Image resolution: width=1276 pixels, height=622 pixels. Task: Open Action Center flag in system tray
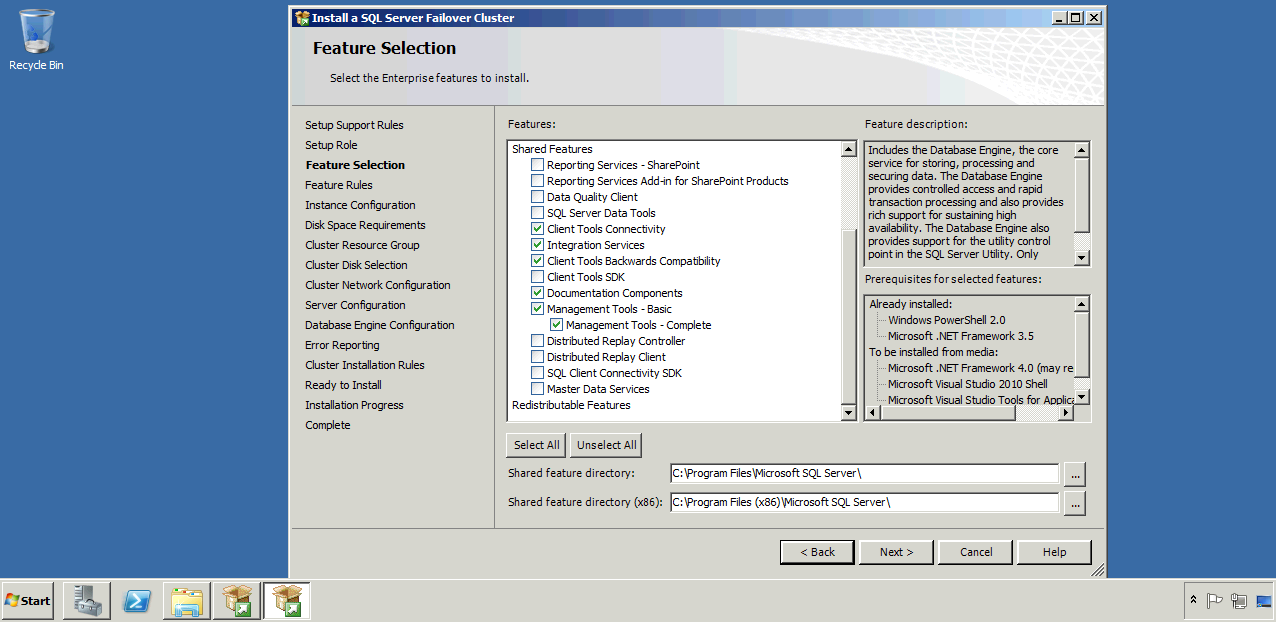click(x=1215, y=601)
